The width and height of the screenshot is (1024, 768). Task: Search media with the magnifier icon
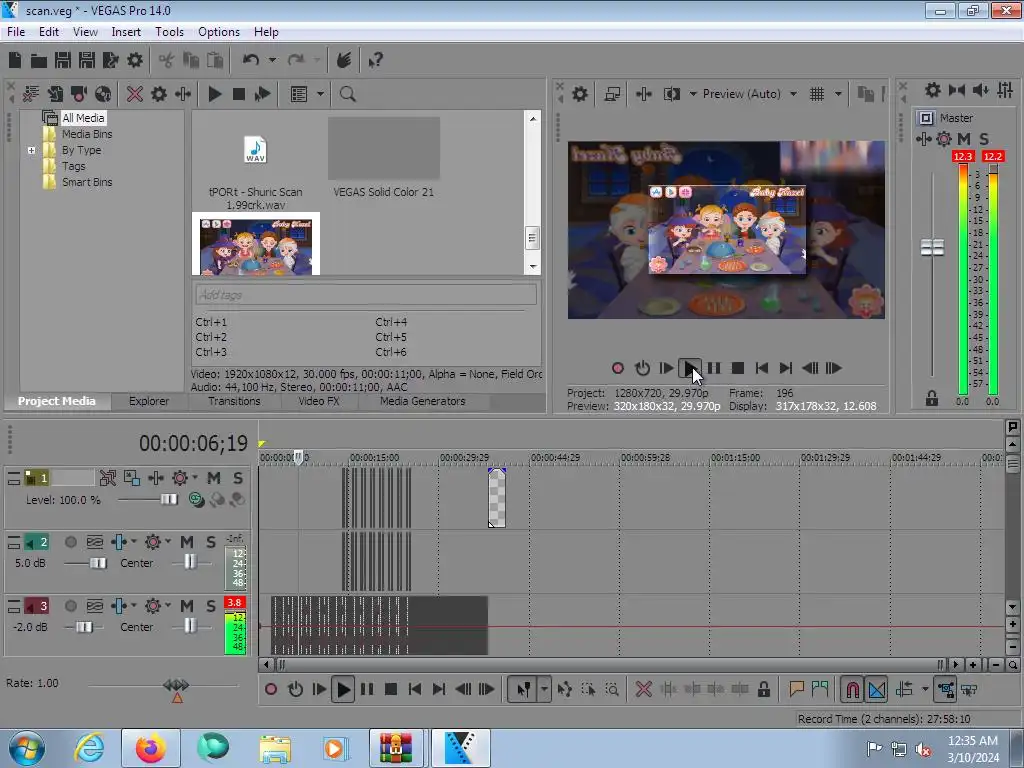click(x=347, y=94)
